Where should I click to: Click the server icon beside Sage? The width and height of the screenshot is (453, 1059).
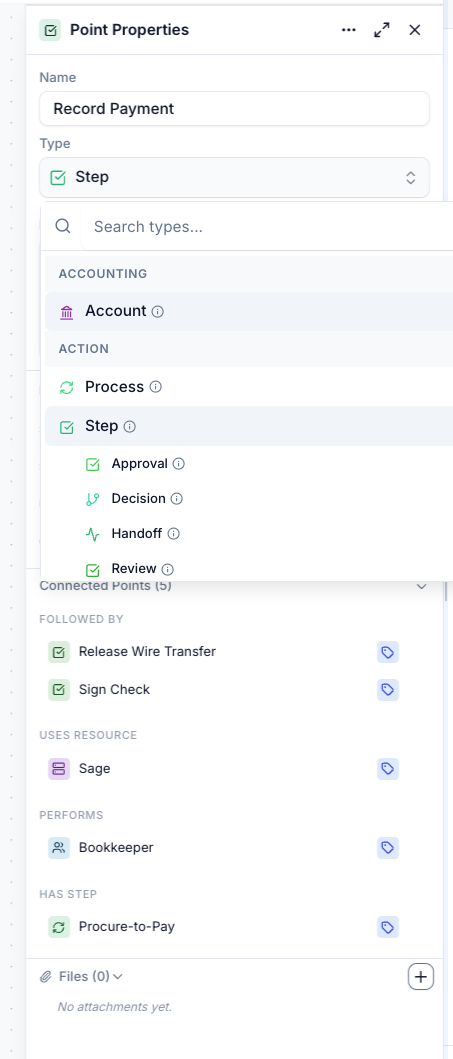point(59,769)
